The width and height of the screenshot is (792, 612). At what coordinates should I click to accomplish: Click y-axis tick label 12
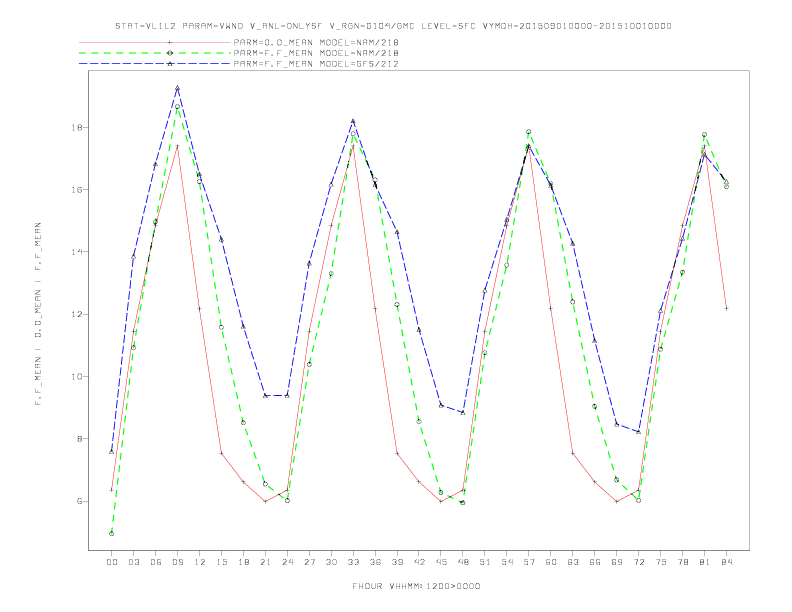tap(77, 314)
